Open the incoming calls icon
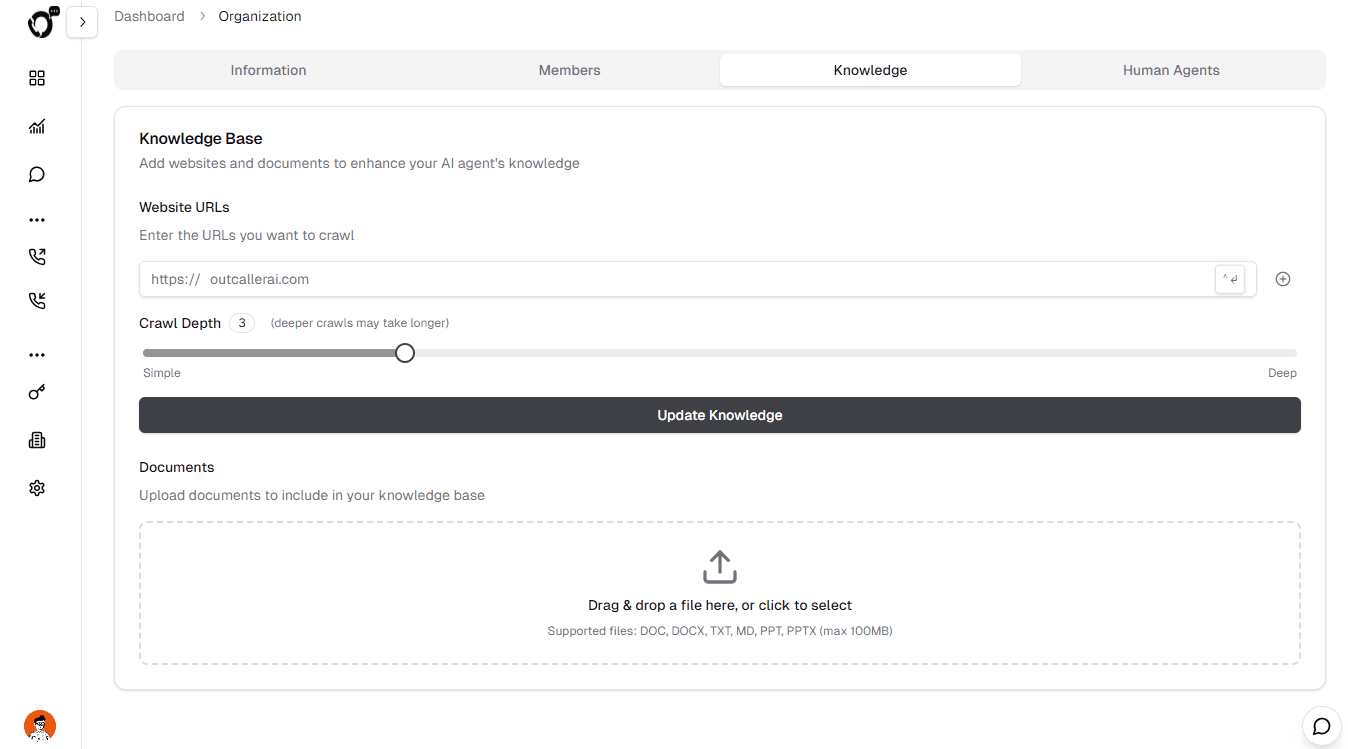The width and height of the screenshot is (1348, 749). click(x=37, y=300)
